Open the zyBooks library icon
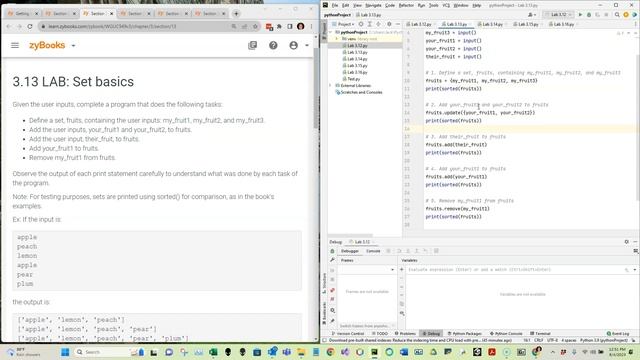Image resolution: width=640 pixels, height=360 pixels. click(253, 45)
